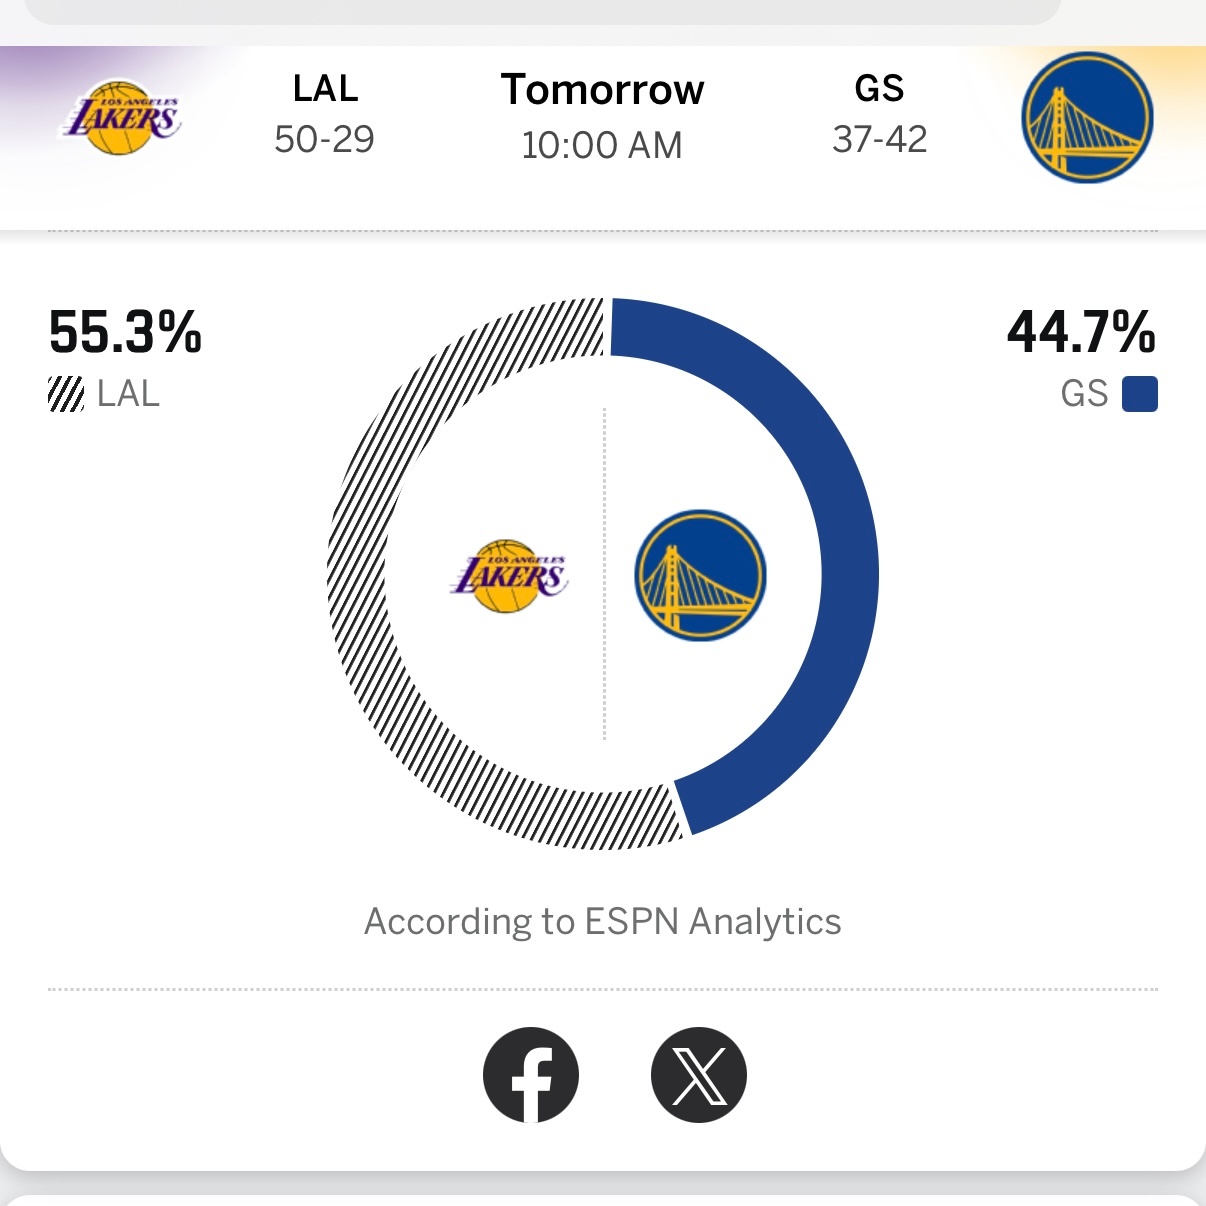The image size is (1206, 1206).
Task: Share the matchup on X
Action: (699, 1074)
